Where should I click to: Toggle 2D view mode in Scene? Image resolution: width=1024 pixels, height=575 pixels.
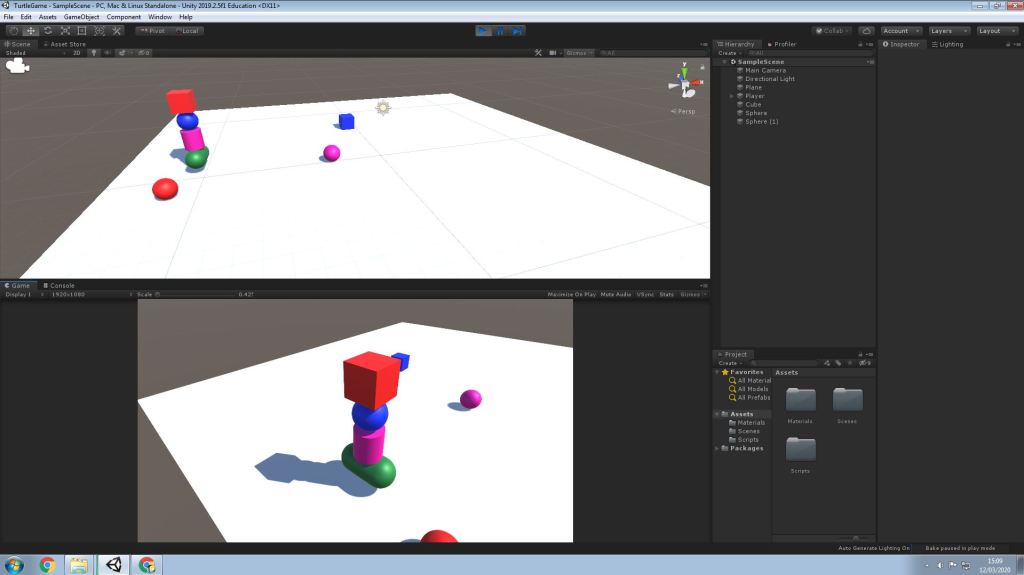[76, 53]
